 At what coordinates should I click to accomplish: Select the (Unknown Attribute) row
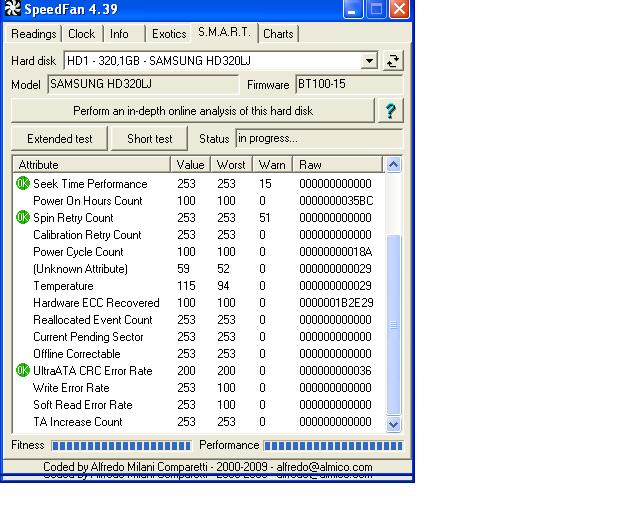199,269
